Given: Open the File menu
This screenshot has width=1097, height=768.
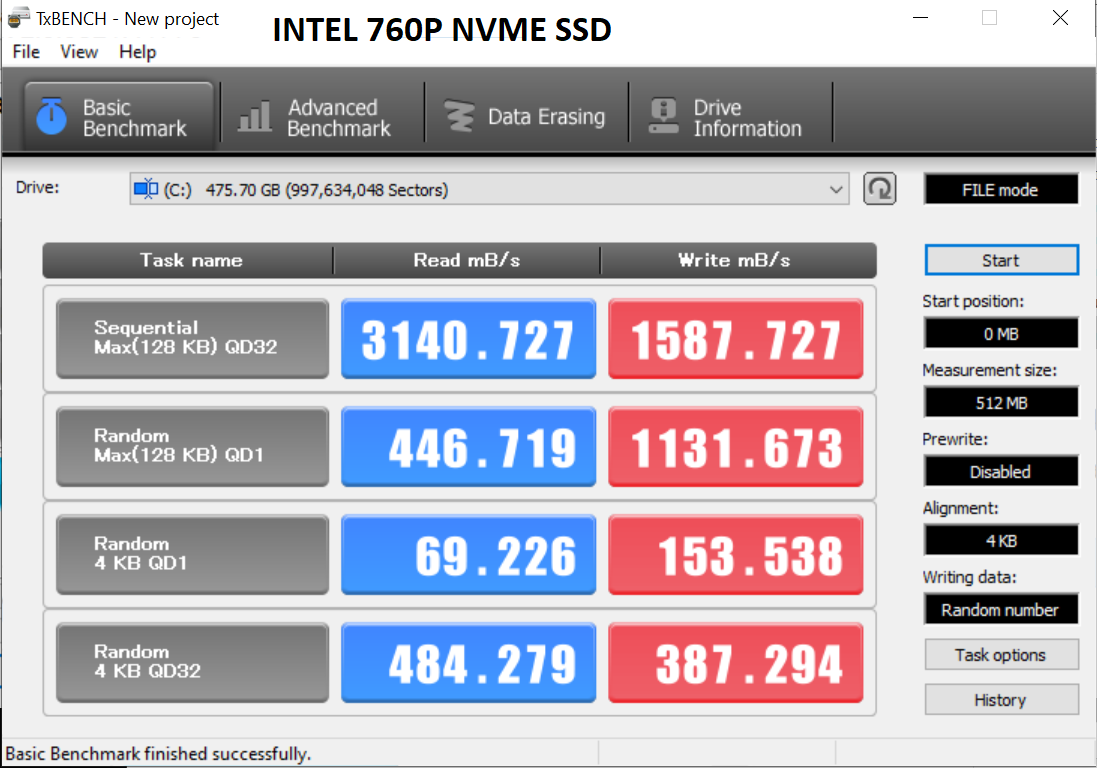Looking at the screenshot, I should tap(26, 52).
